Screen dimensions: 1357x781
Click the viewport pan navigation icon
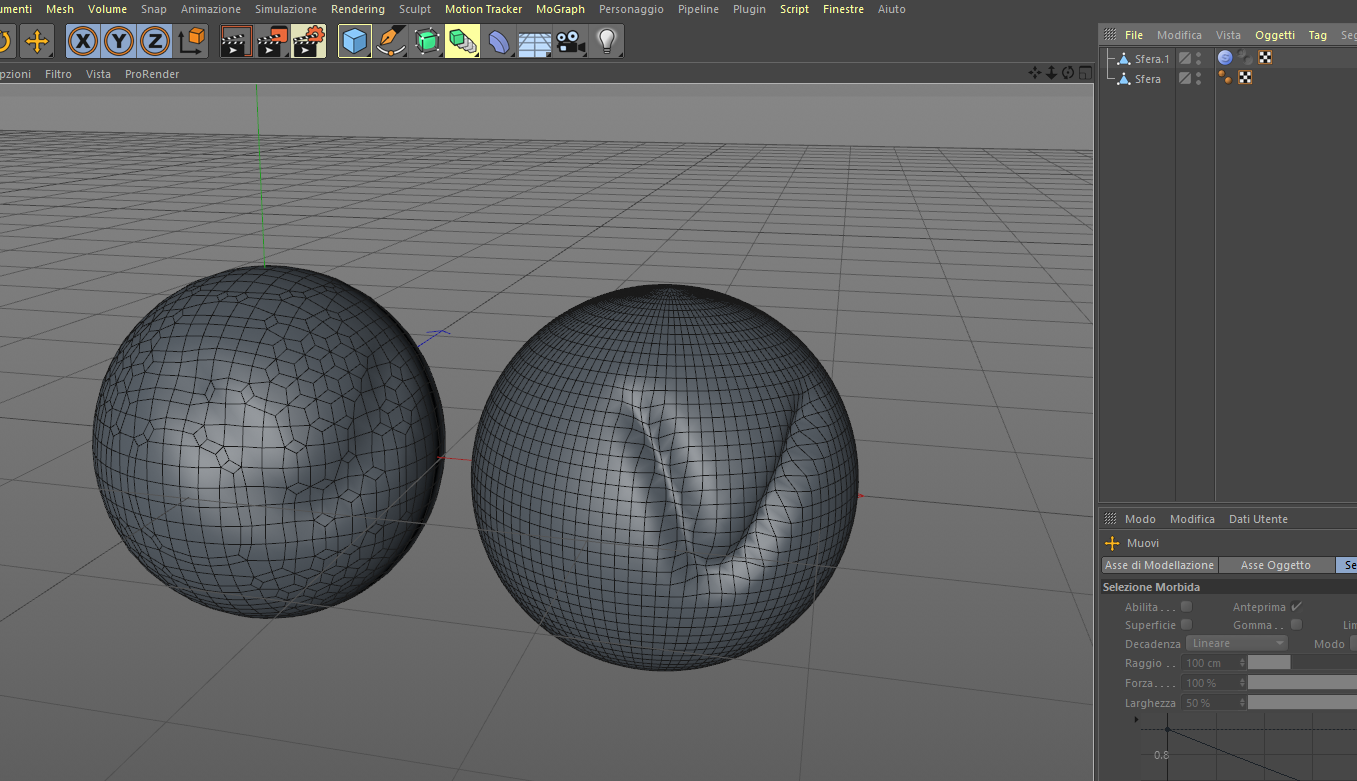coord(1035,73)
